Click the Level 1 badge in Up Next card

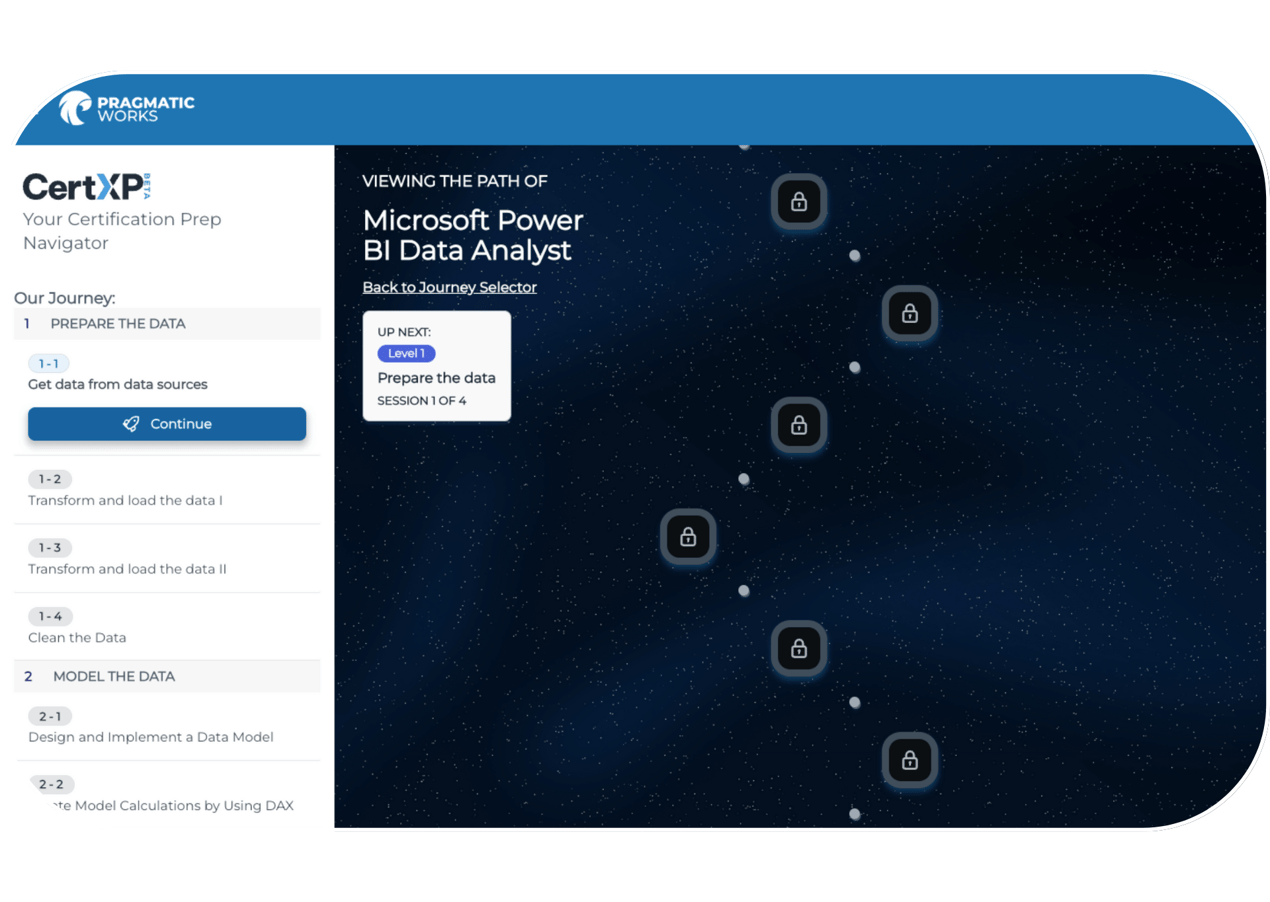point(406,353)
